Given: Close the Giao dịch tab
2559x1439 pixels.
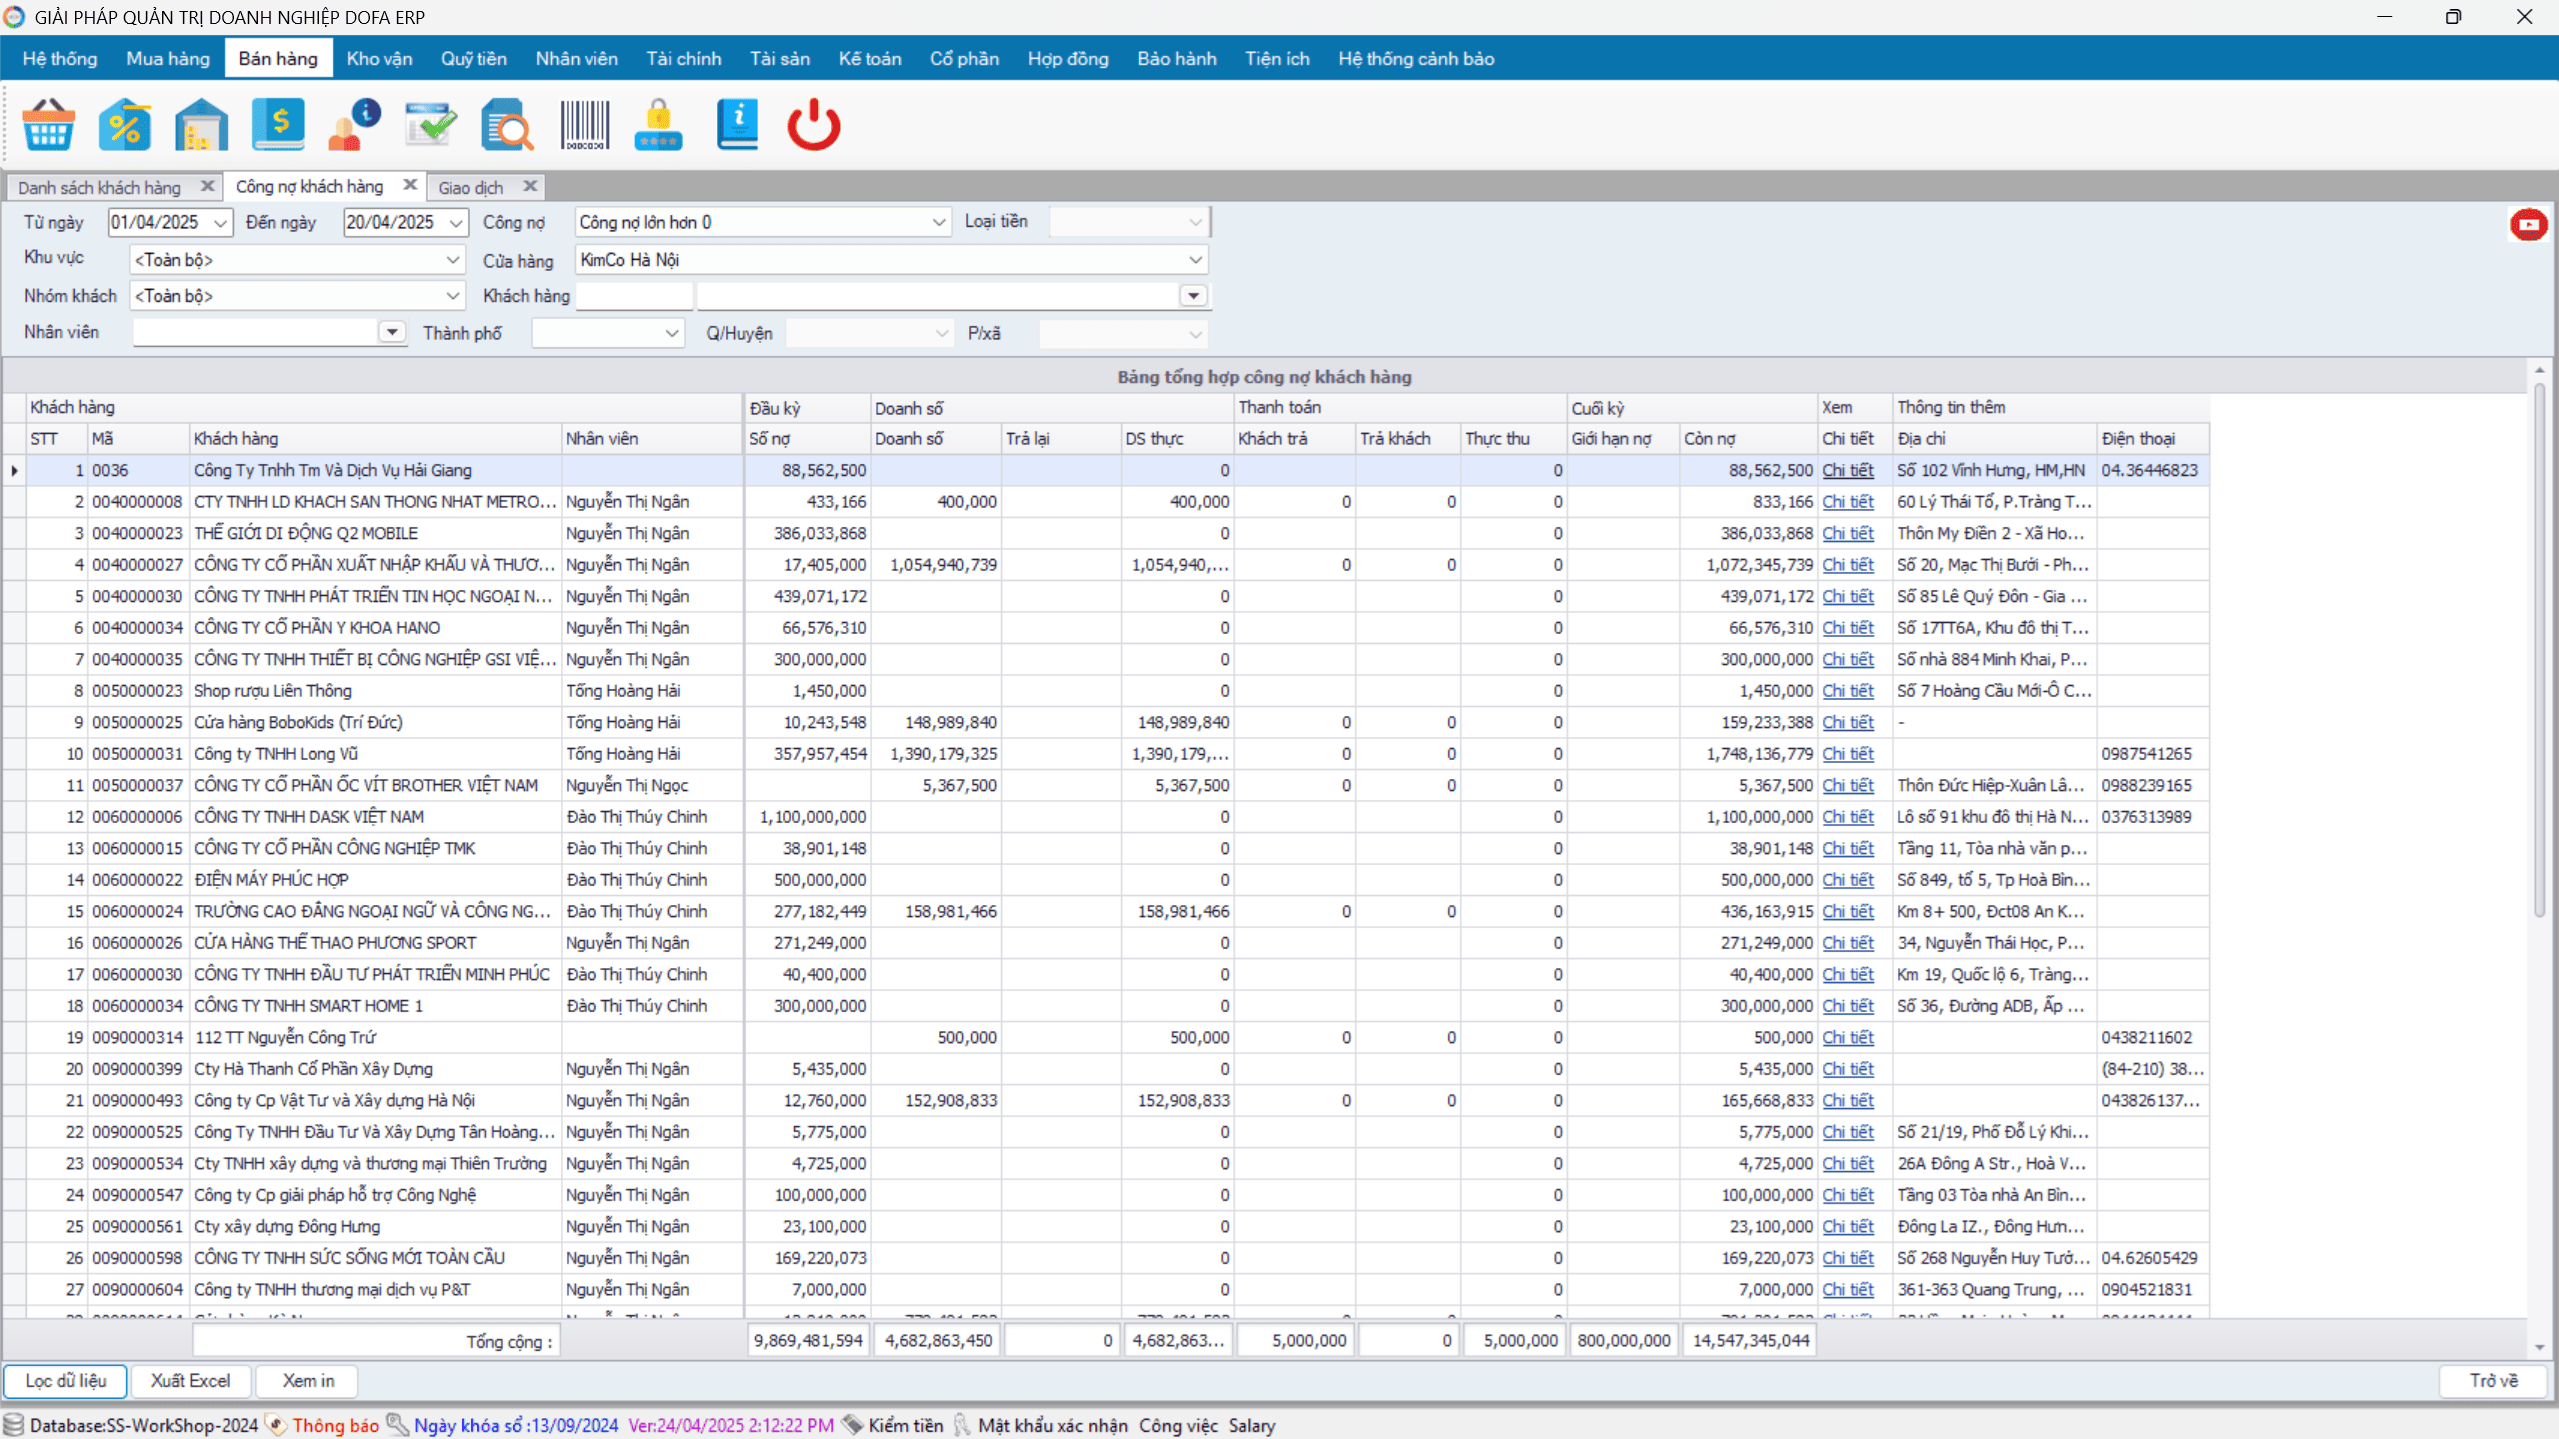Looking at the screenshot, I should (x=531, y=186).
